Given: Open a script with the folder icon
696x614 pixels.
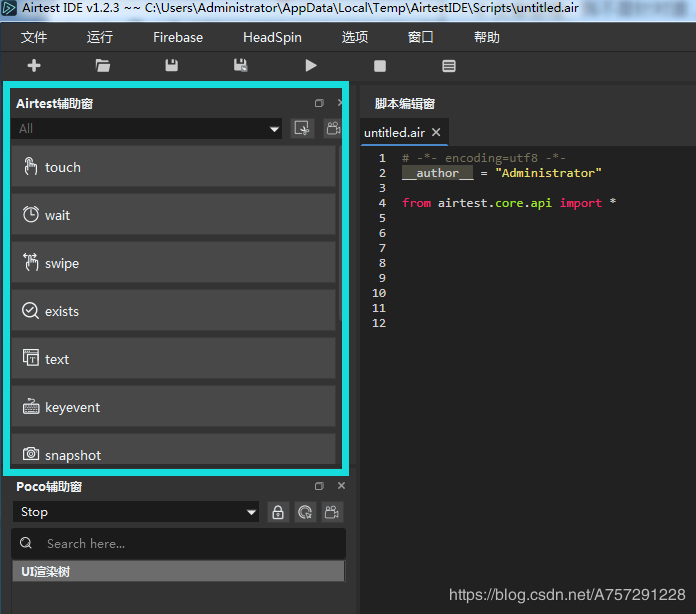Looking at the screenshot, I should coord(103,66).
